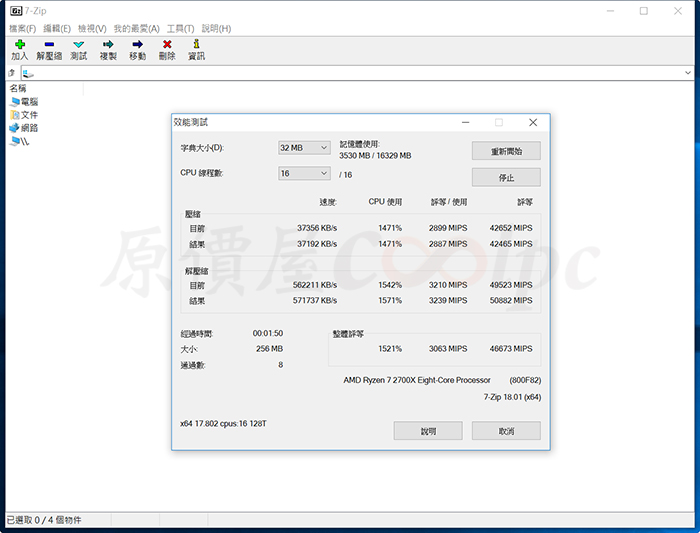Open the File (檔案) menu
Screen dimensions: 700x533
22,29
